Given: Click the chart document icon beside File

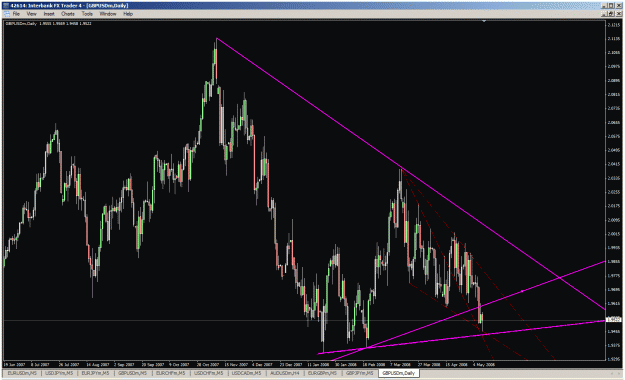Looking at the screenshot, I should [x=6, y=14].
